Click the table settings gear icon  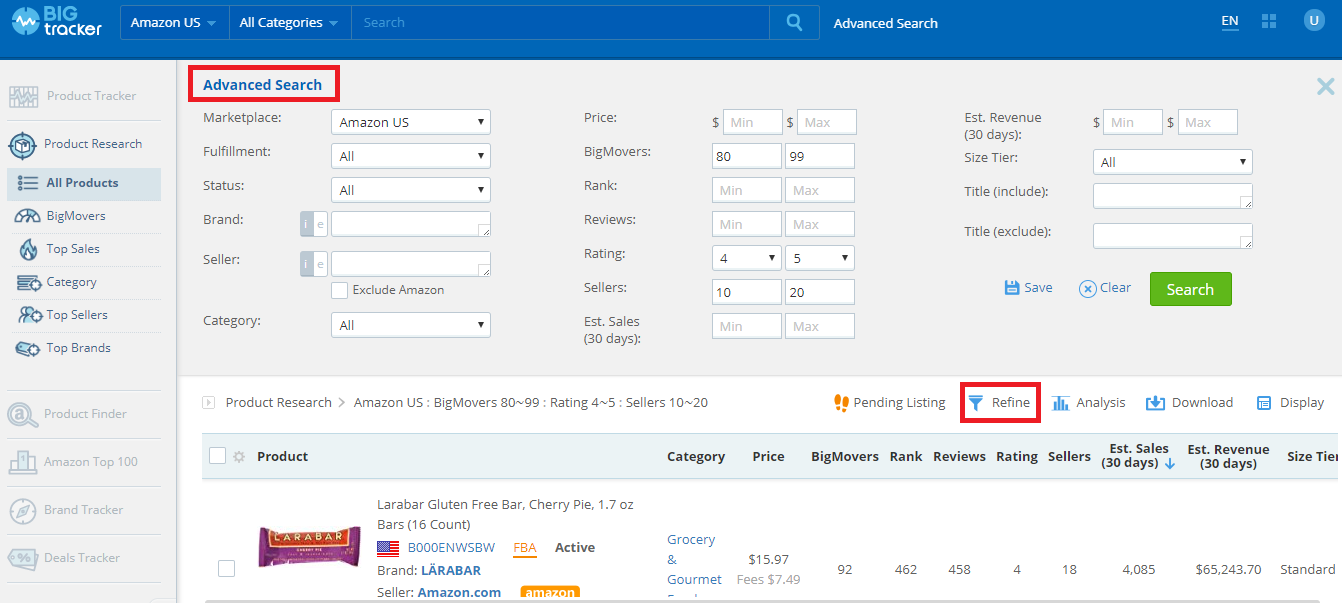pyautogui.click(x=239, y=457)
